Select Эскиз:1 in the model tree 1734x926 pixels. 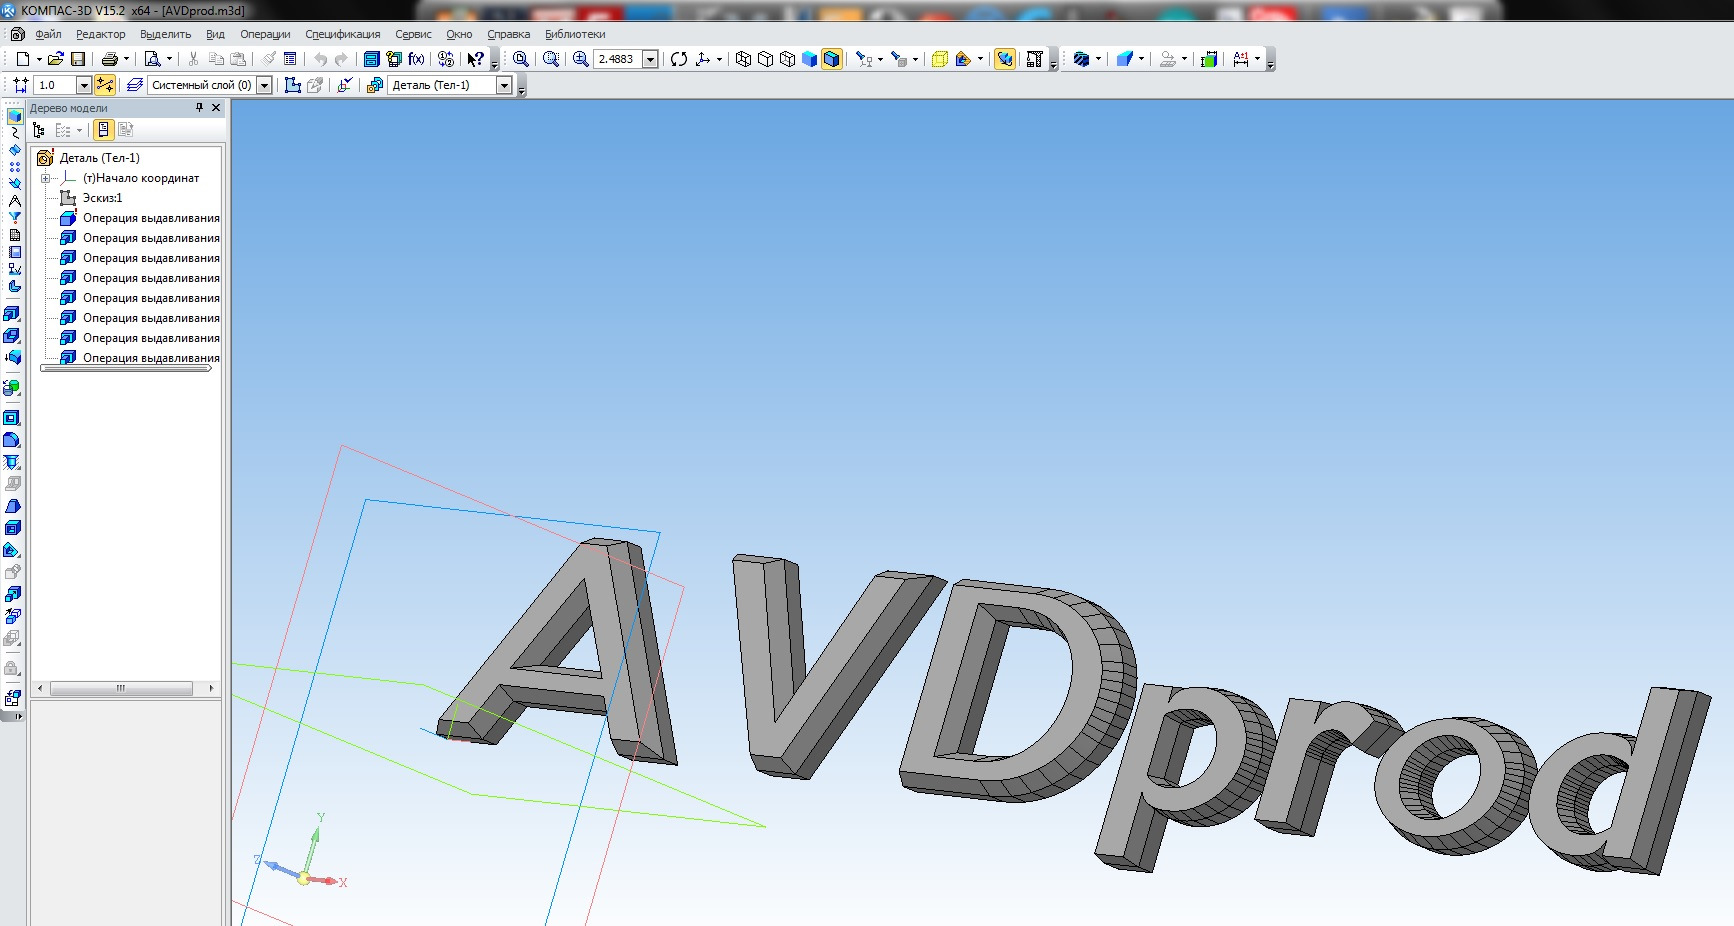(x=102, y=198)
